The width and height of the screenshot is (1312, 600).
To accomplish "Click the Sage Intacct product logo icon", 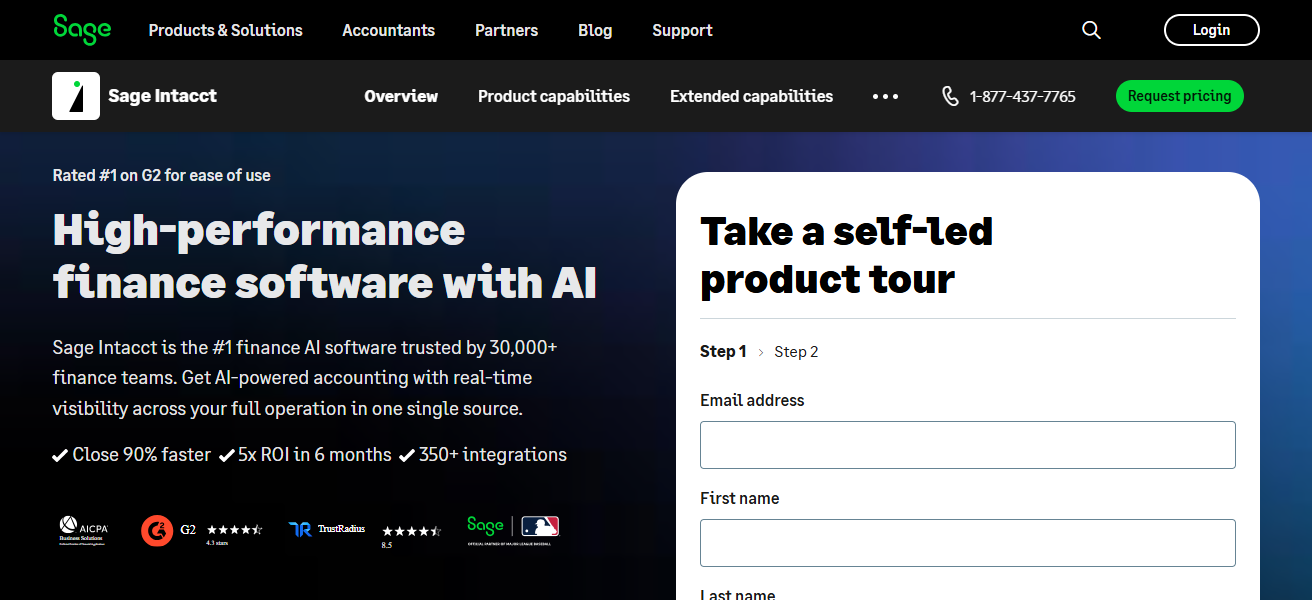I will coord(76,95).
